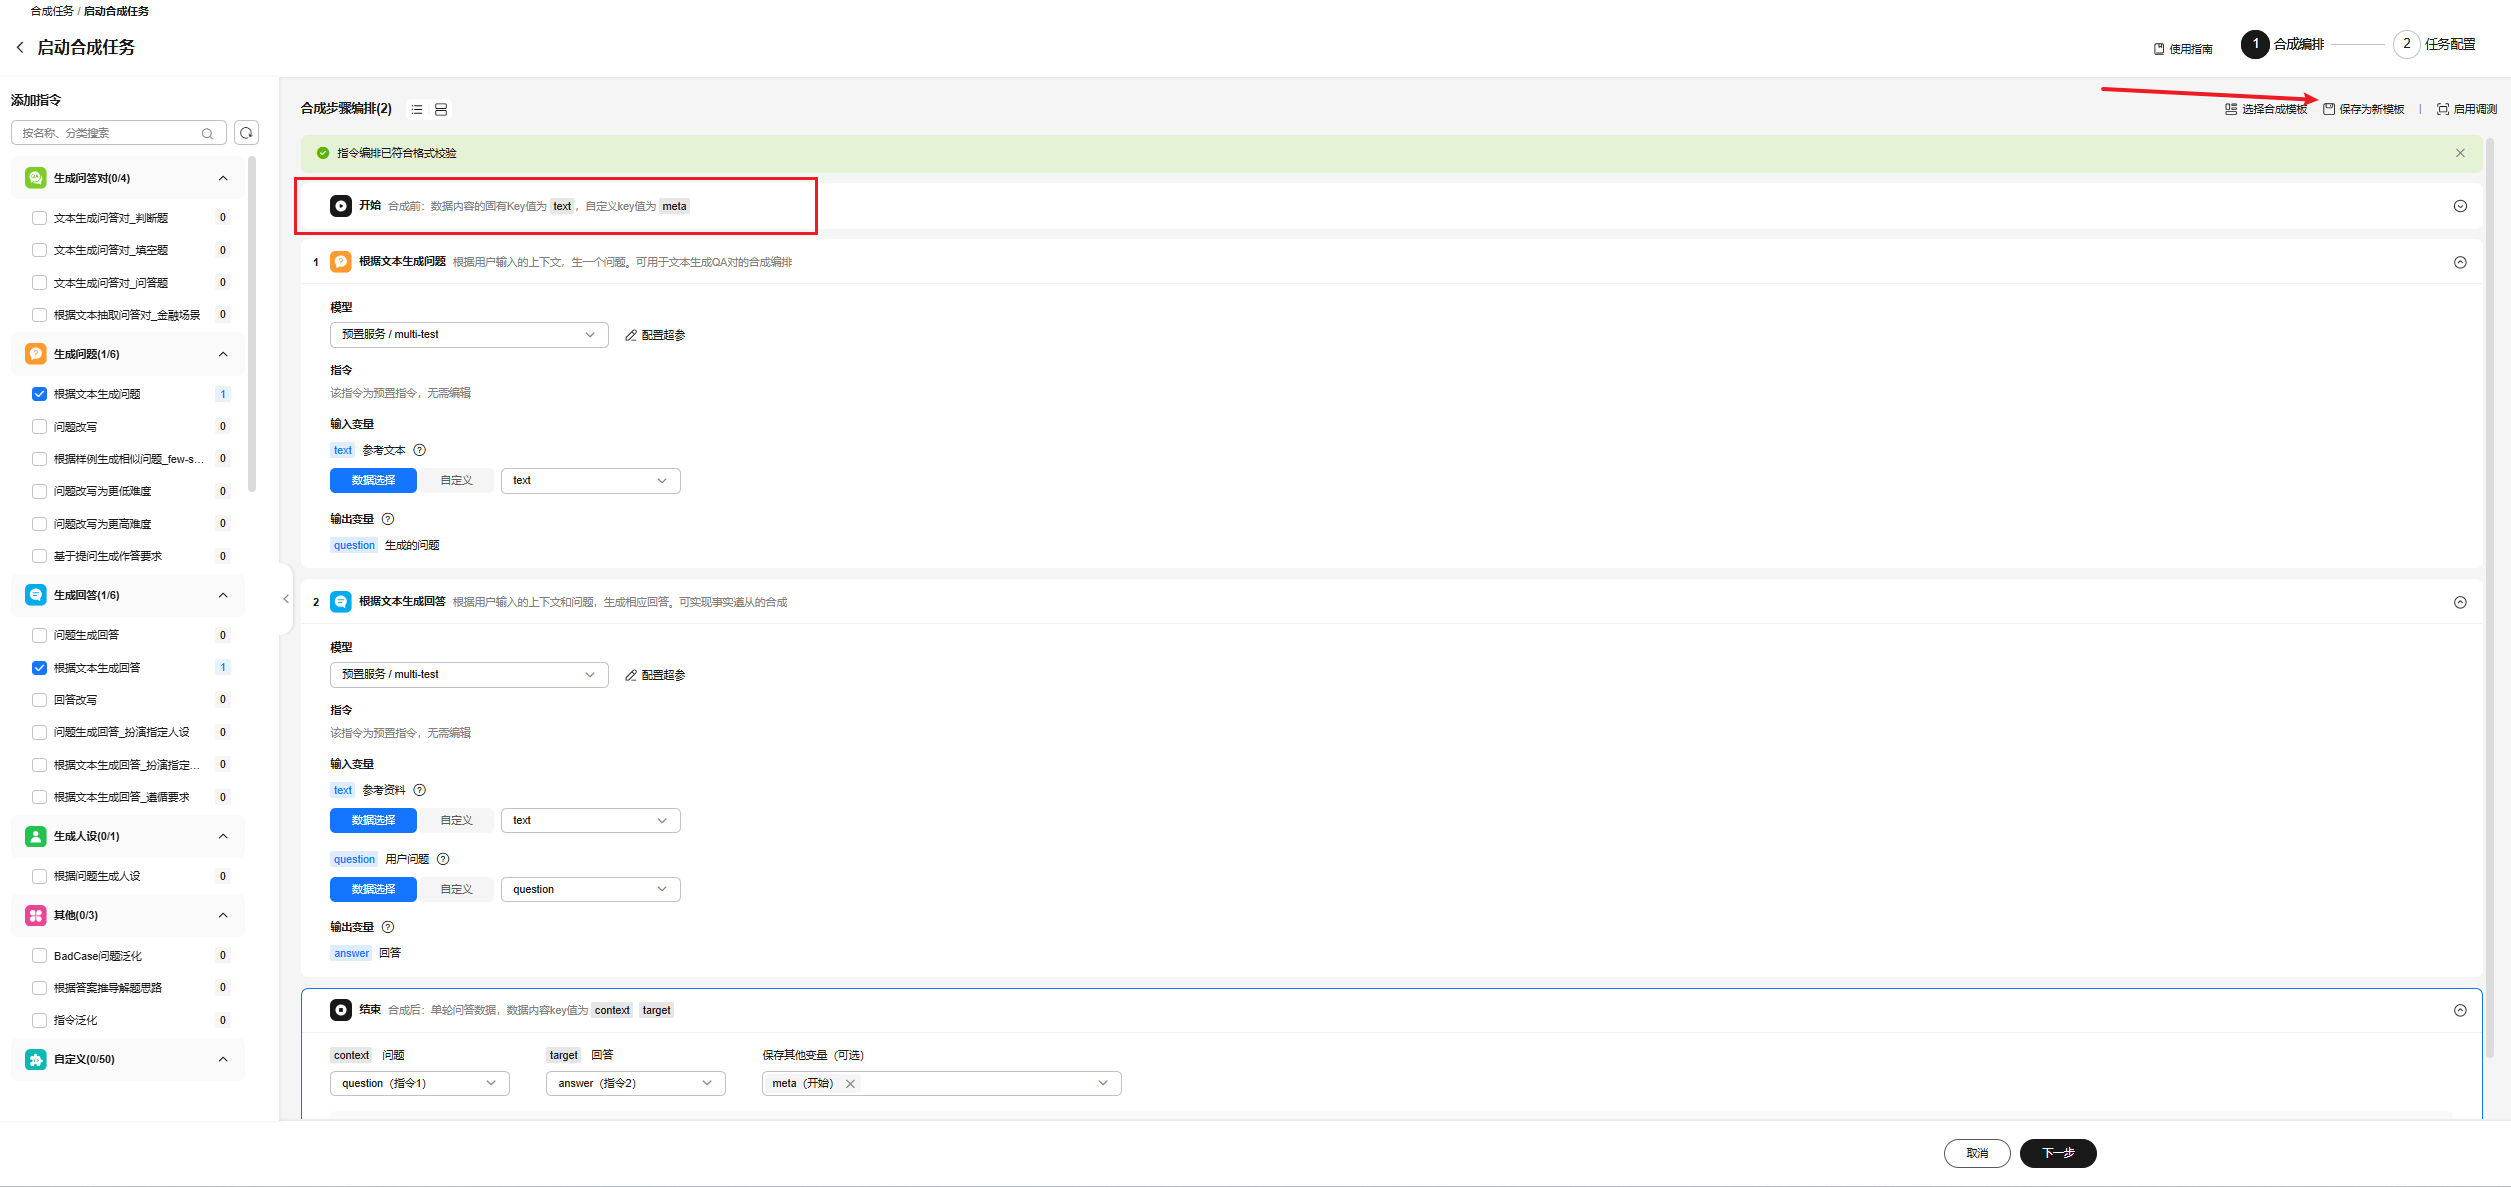Enable the BadCase问题泛化 checkbox
The width and height of the screenshot is (2511, 1187).
[40, 956]
